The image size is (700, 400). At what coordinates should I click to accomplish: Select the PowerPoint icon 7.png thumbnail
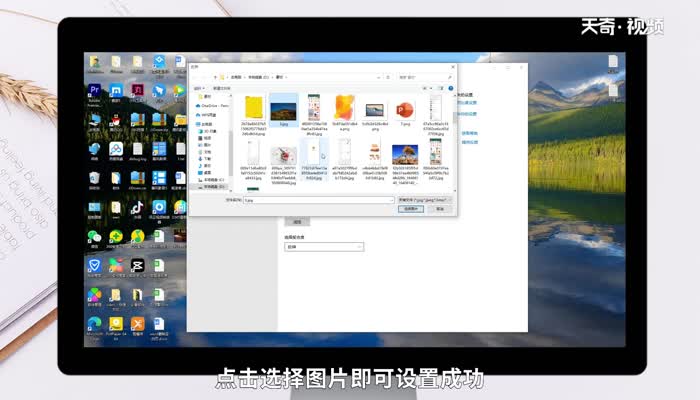405,110
